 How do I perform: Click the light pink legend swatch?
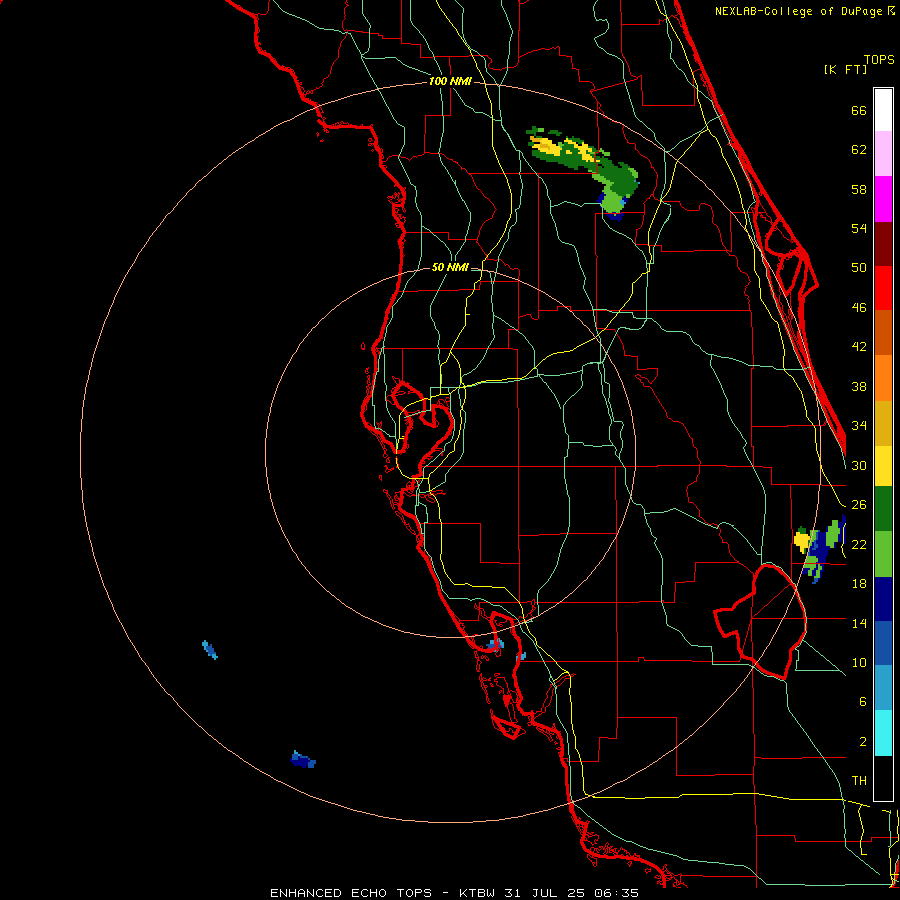(883, 154)
